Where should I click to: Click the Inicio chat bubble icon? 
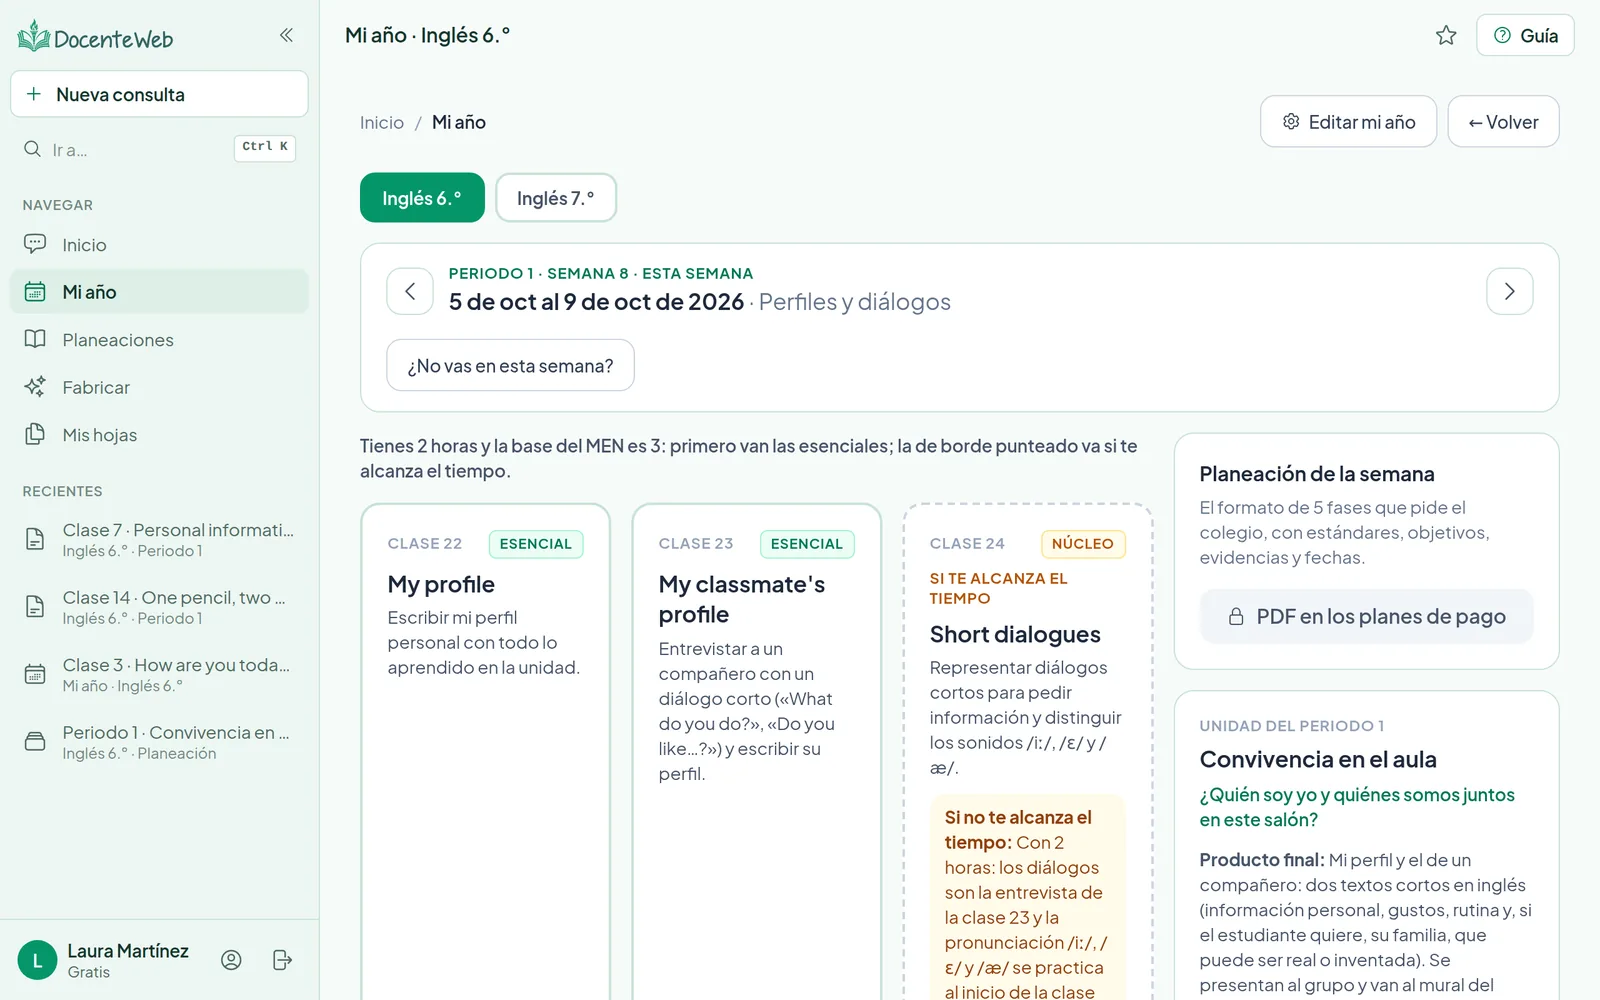35,244
